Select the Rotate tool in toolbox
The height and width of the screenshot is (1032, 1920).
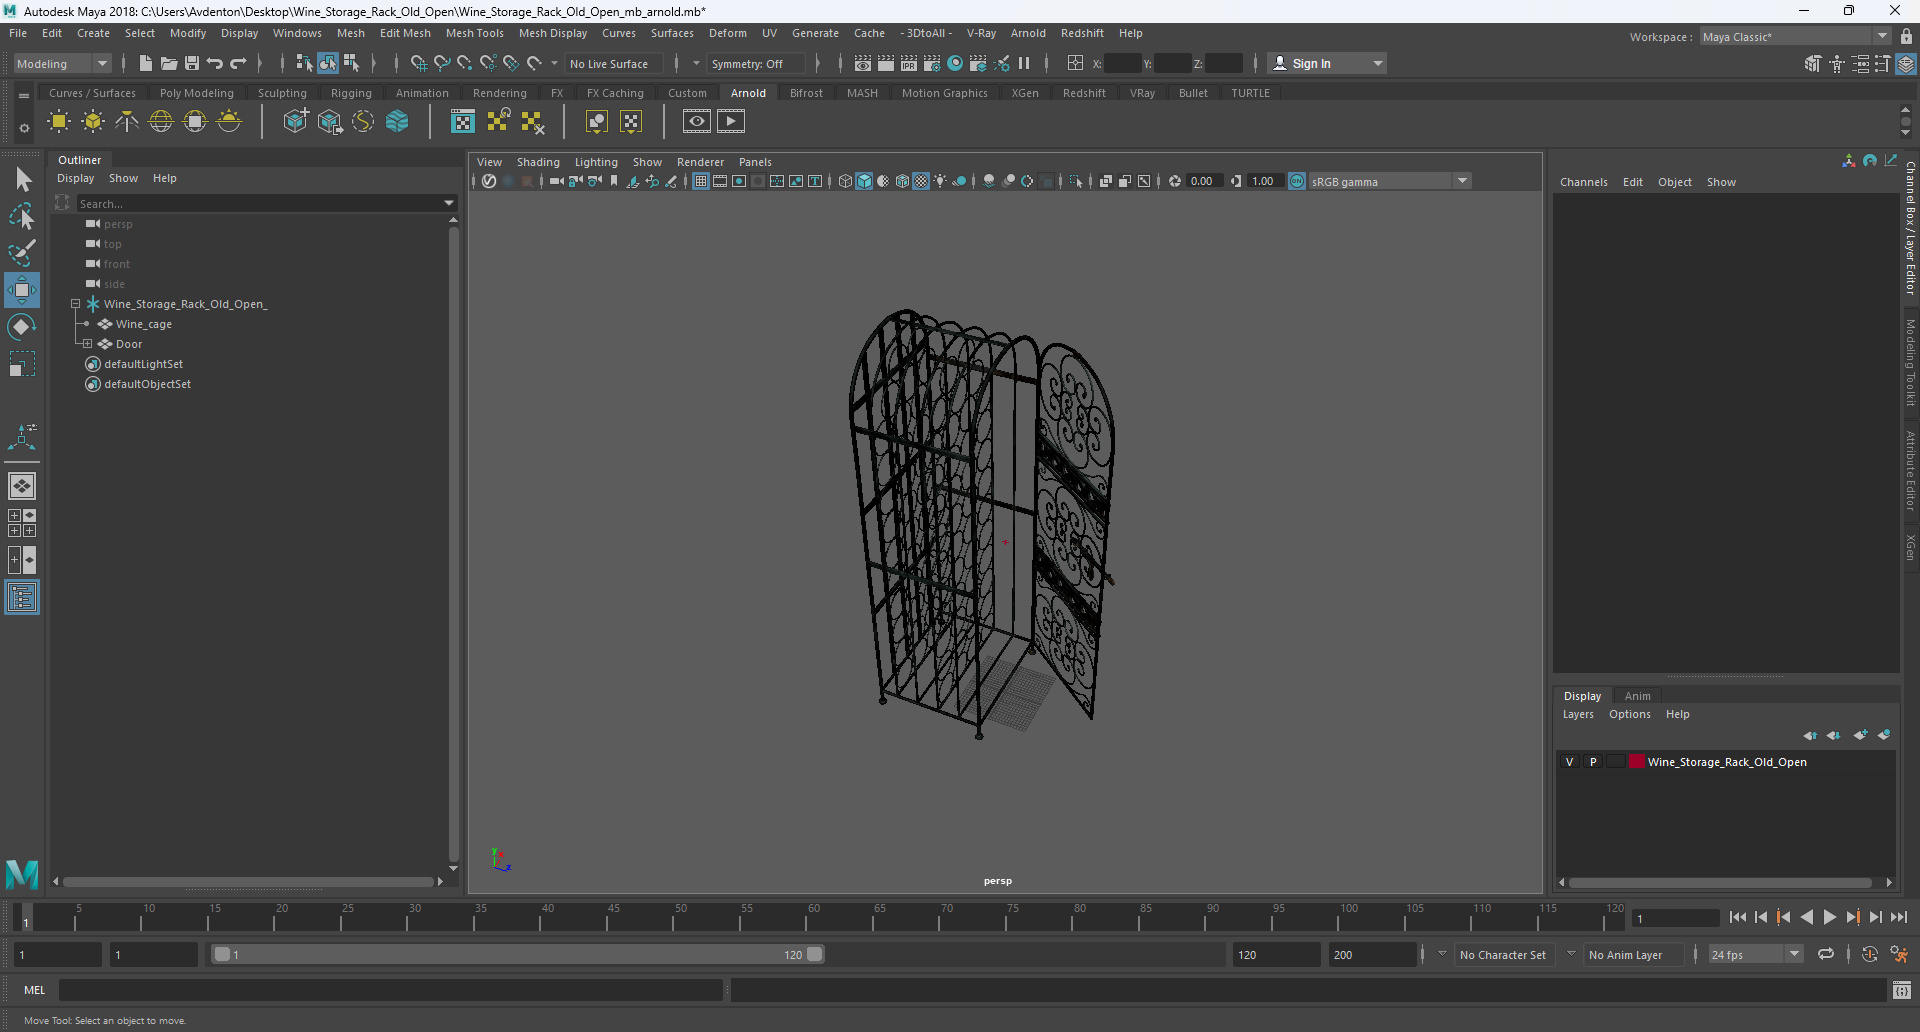pyautogui.click(x=22, y=327)
